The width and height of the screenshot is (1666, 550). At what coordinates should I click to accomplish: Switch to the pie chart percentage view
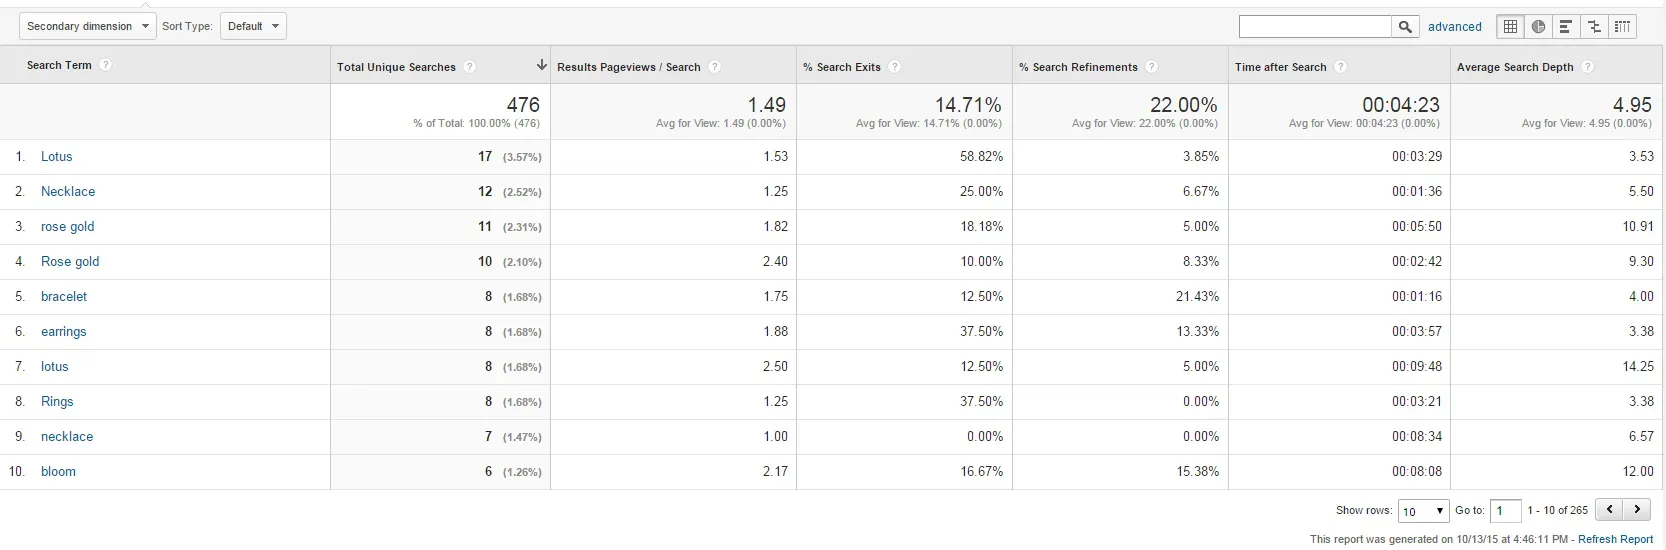click(x=1538, y=27)
